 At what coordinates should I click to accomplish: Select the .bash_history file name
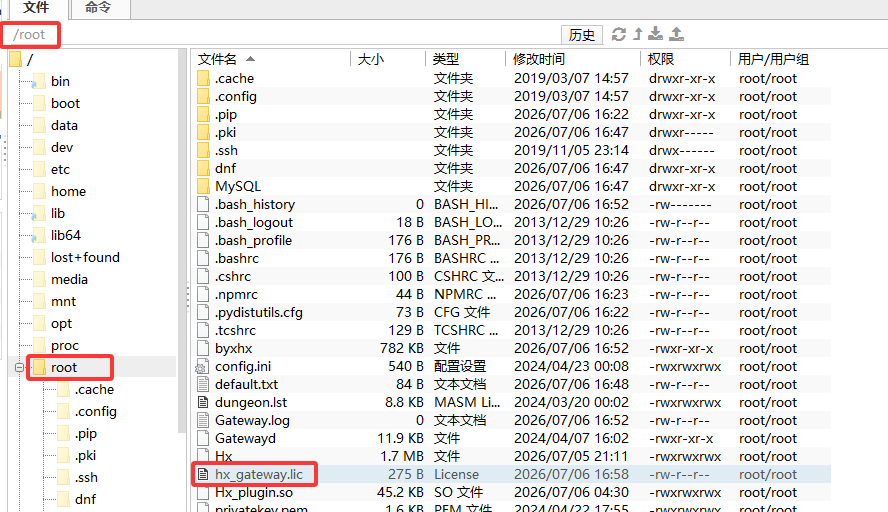click(x=255, y=204)
